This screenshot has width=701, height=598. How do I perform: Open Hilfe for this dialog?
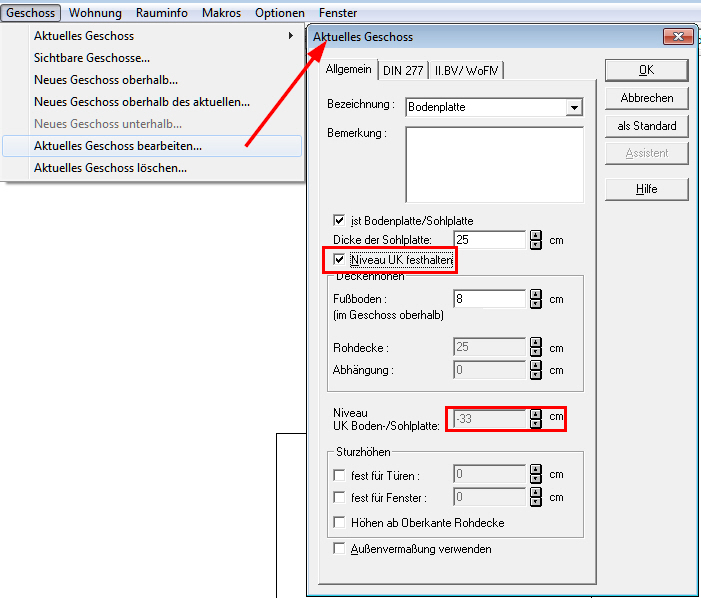tap(646, 189)
